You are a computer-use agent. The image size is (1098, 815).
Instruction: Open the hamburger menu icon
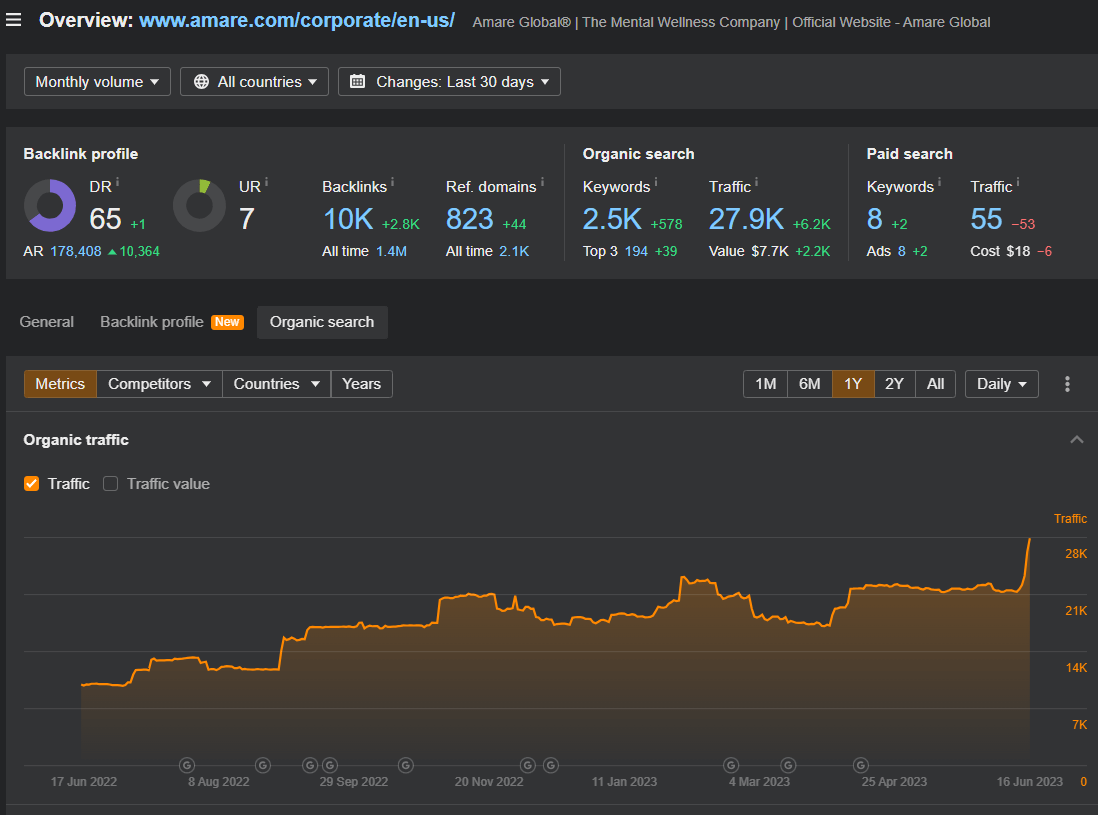pyautogui.click(x=13, y=20)
